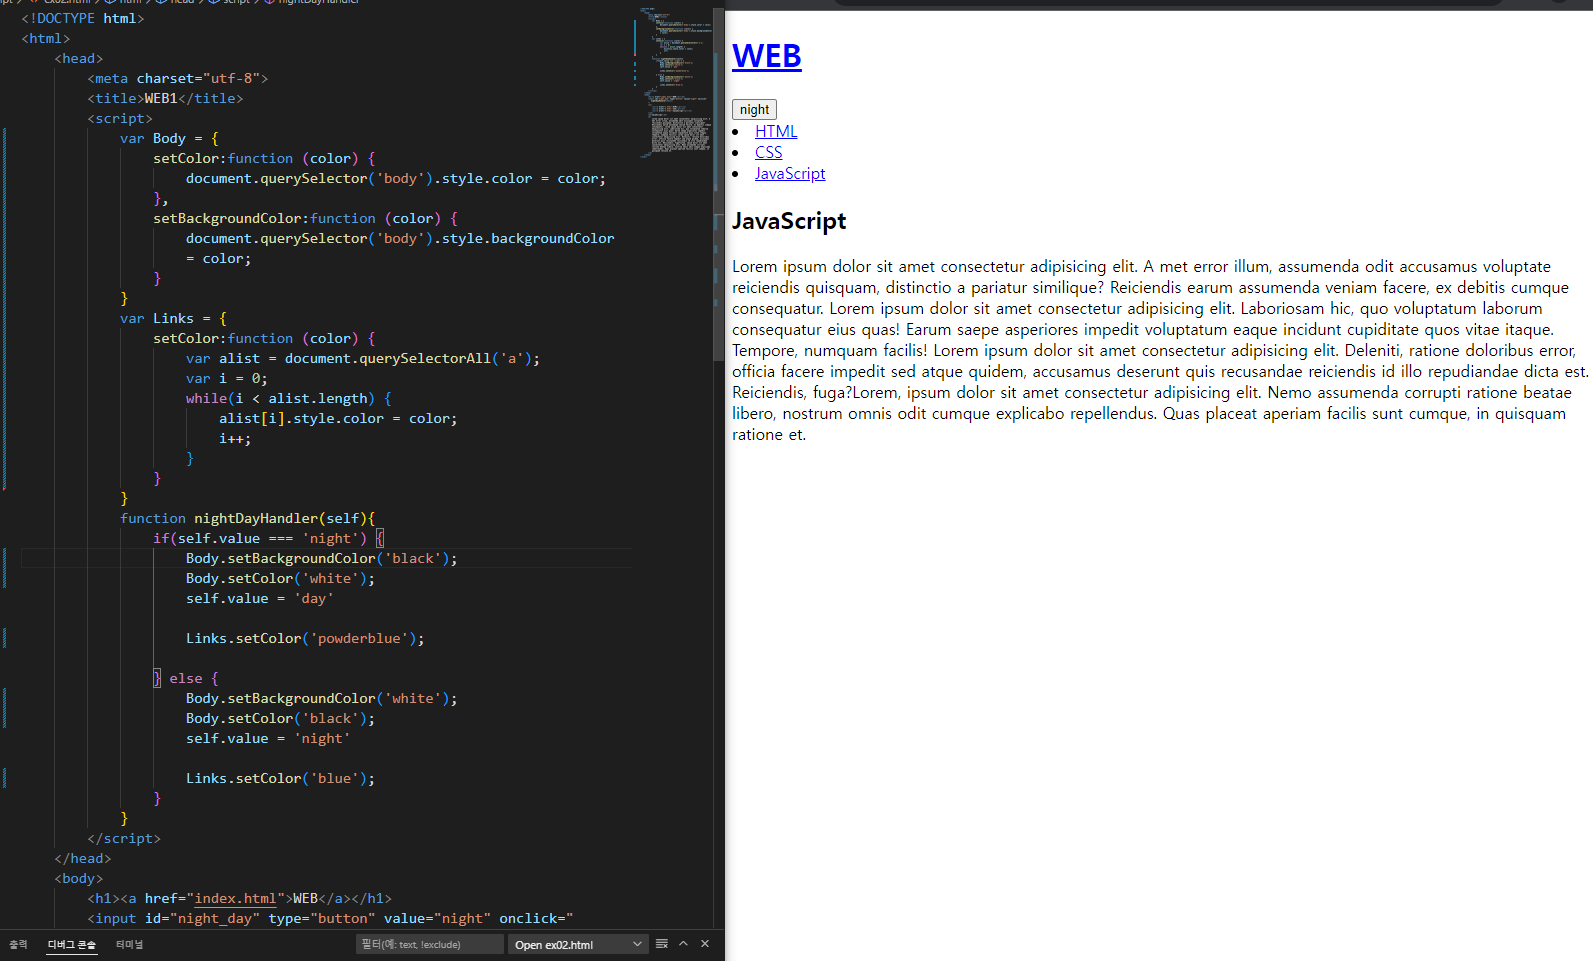Click "var alist = document.querySelectorAll('a');"
The width and height of the screenshot is (1593, 961).
pyautogui.click(x=363, y=358)
